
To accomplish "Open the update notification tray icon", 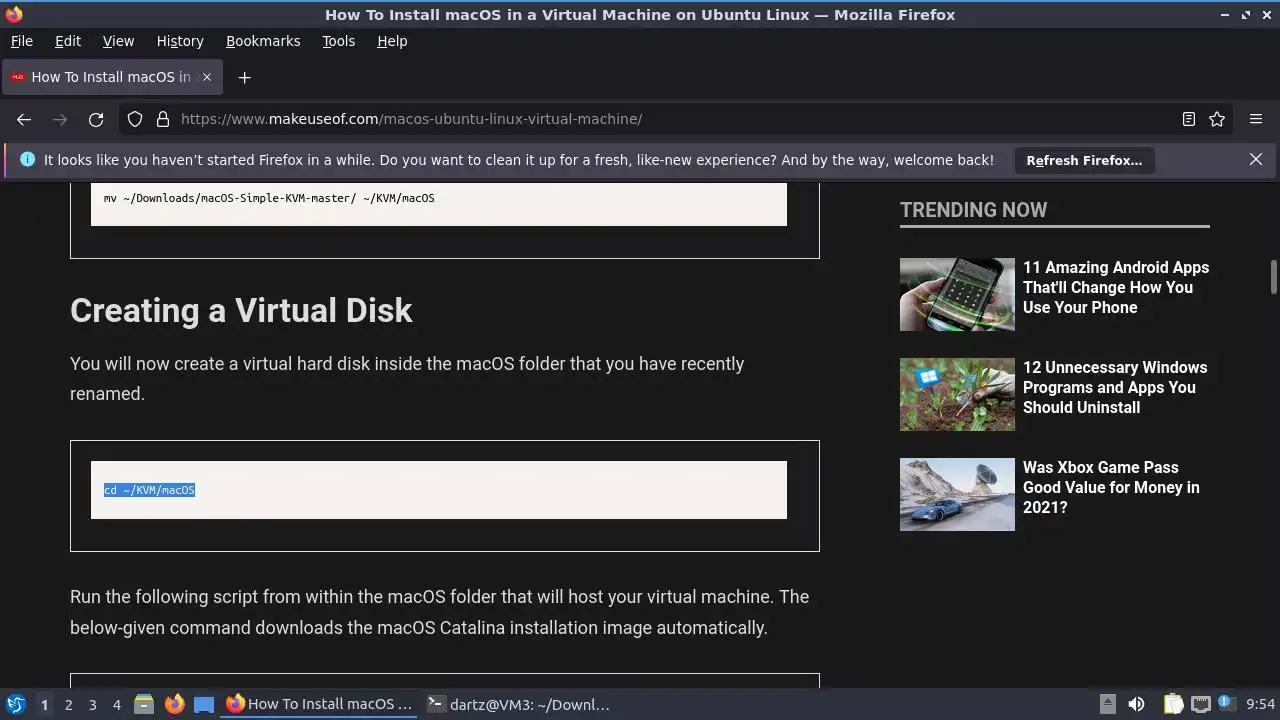I will click(1224, 703).
